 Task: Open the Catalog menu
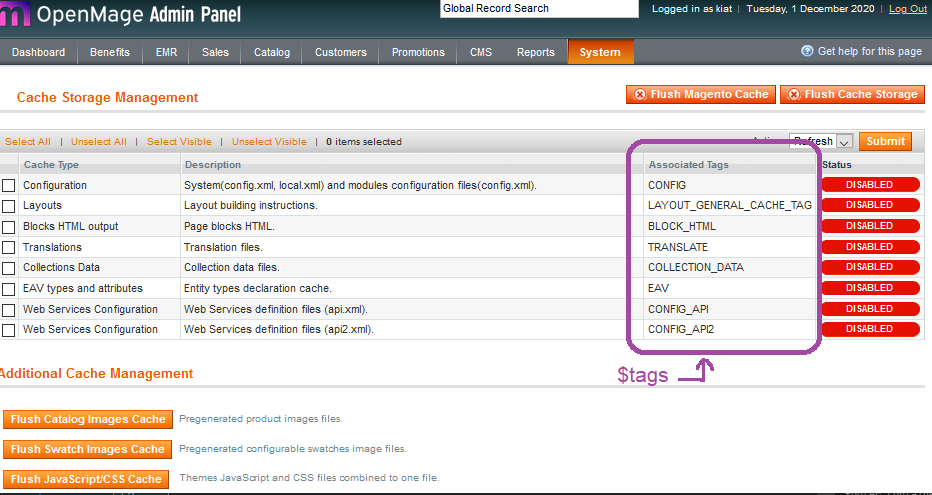pyautogui.click(x=271, y=52)
